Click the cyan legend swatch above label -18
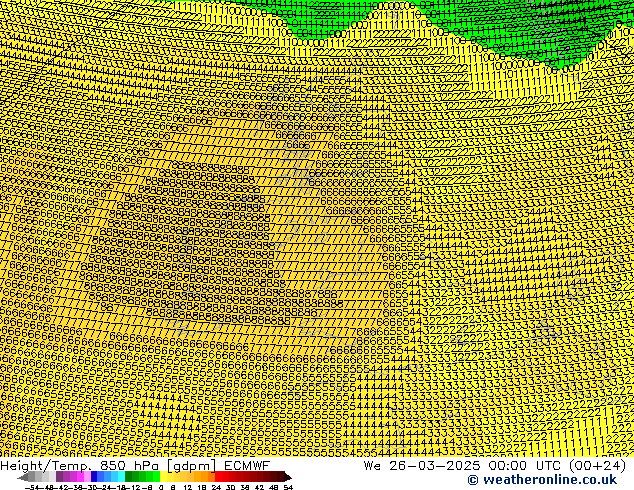Screen dimensions: 634x490 click(x=121, y=476)
